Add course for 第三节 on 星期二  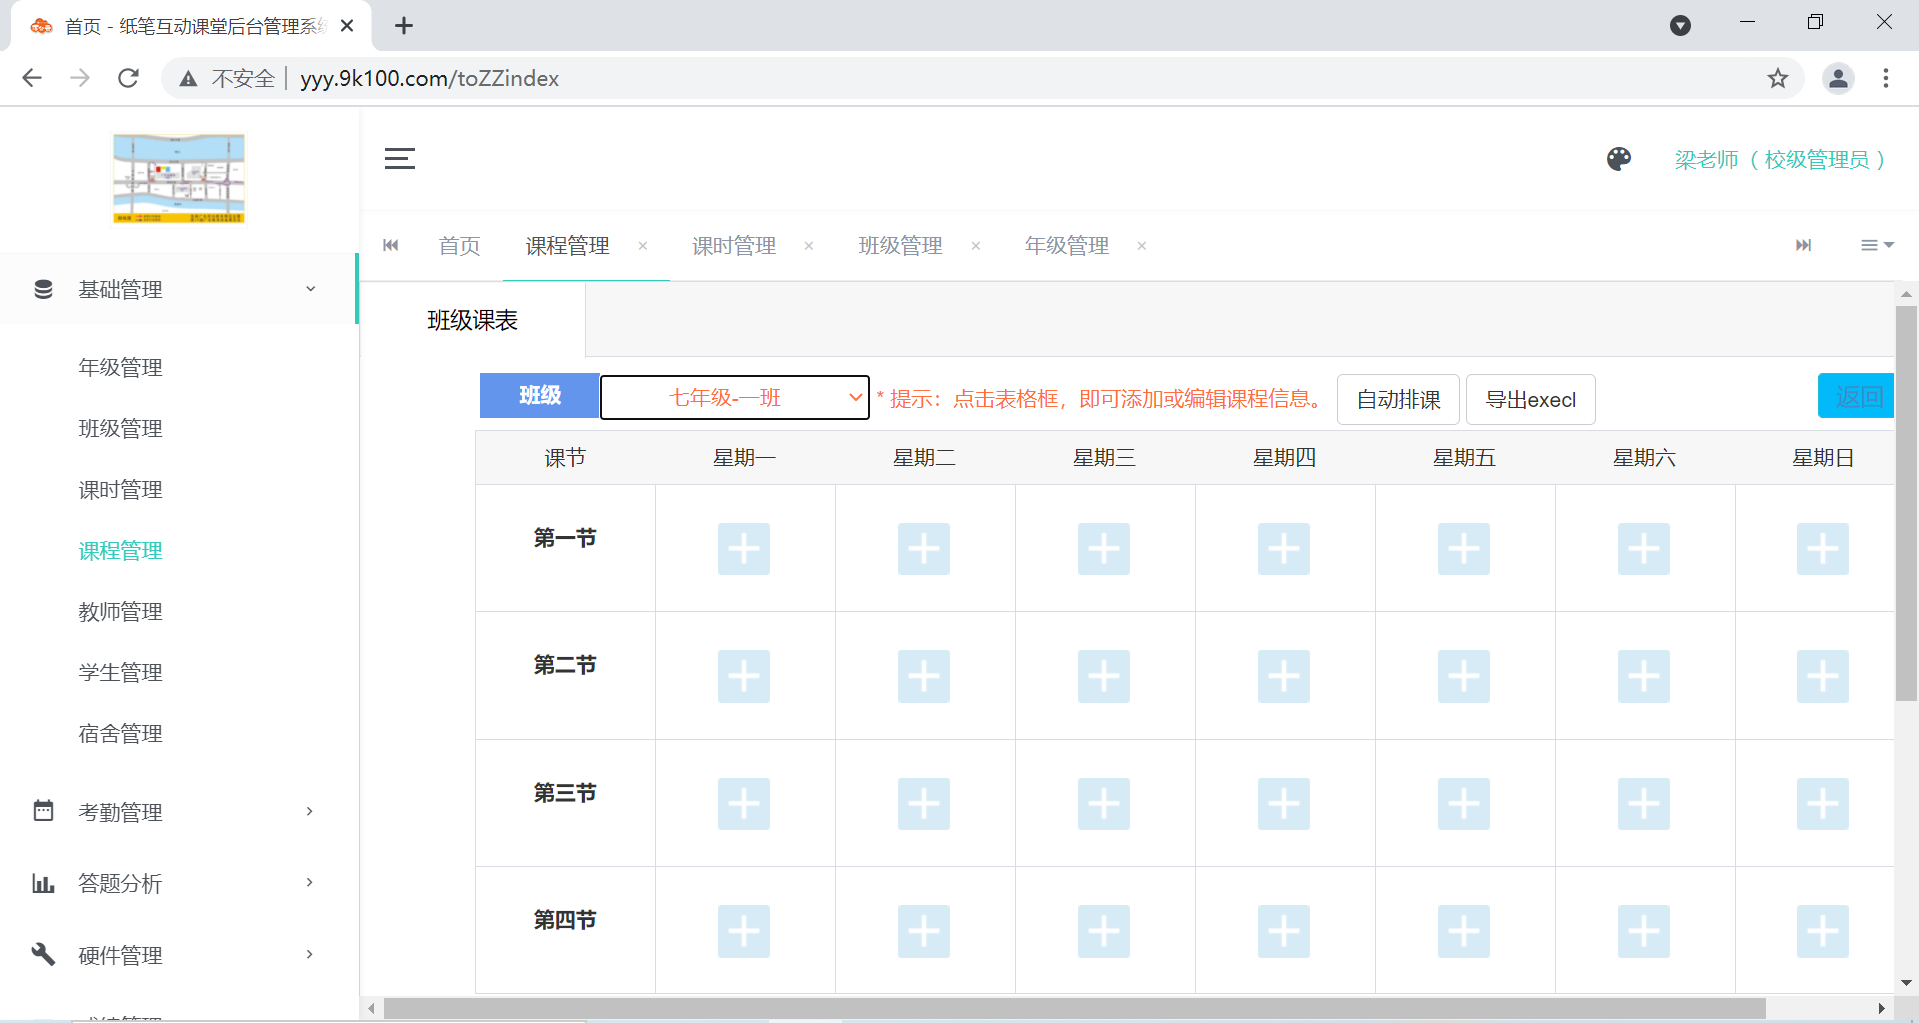tap(924, 803)
